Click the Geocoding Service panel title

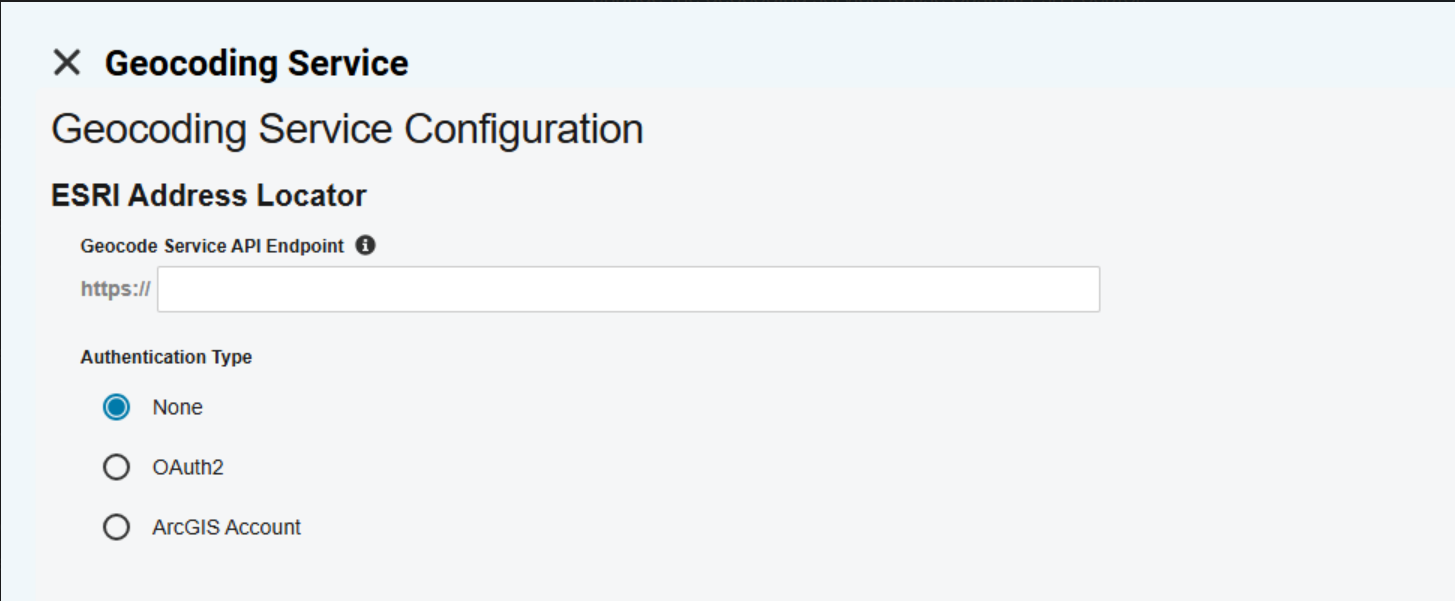pos(257,63)
